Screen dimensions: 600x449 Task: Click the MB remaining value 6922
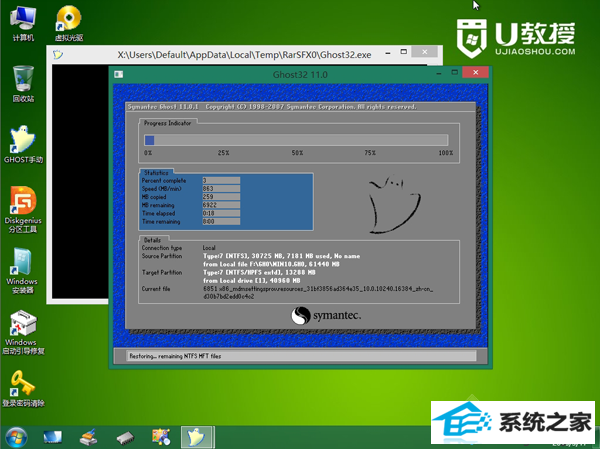click(x=221, y=205)
